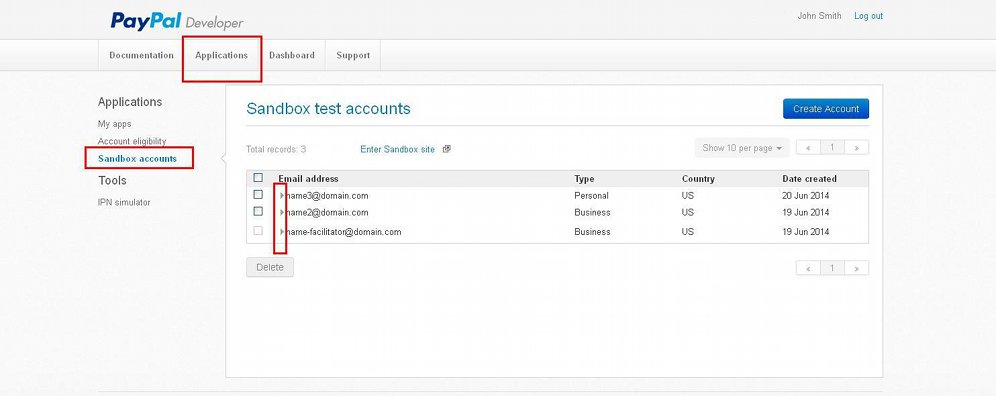This screenshot has height=396, width=996.
Task: Go to previous page in bottom pager
Action: [x=808, y=268]
